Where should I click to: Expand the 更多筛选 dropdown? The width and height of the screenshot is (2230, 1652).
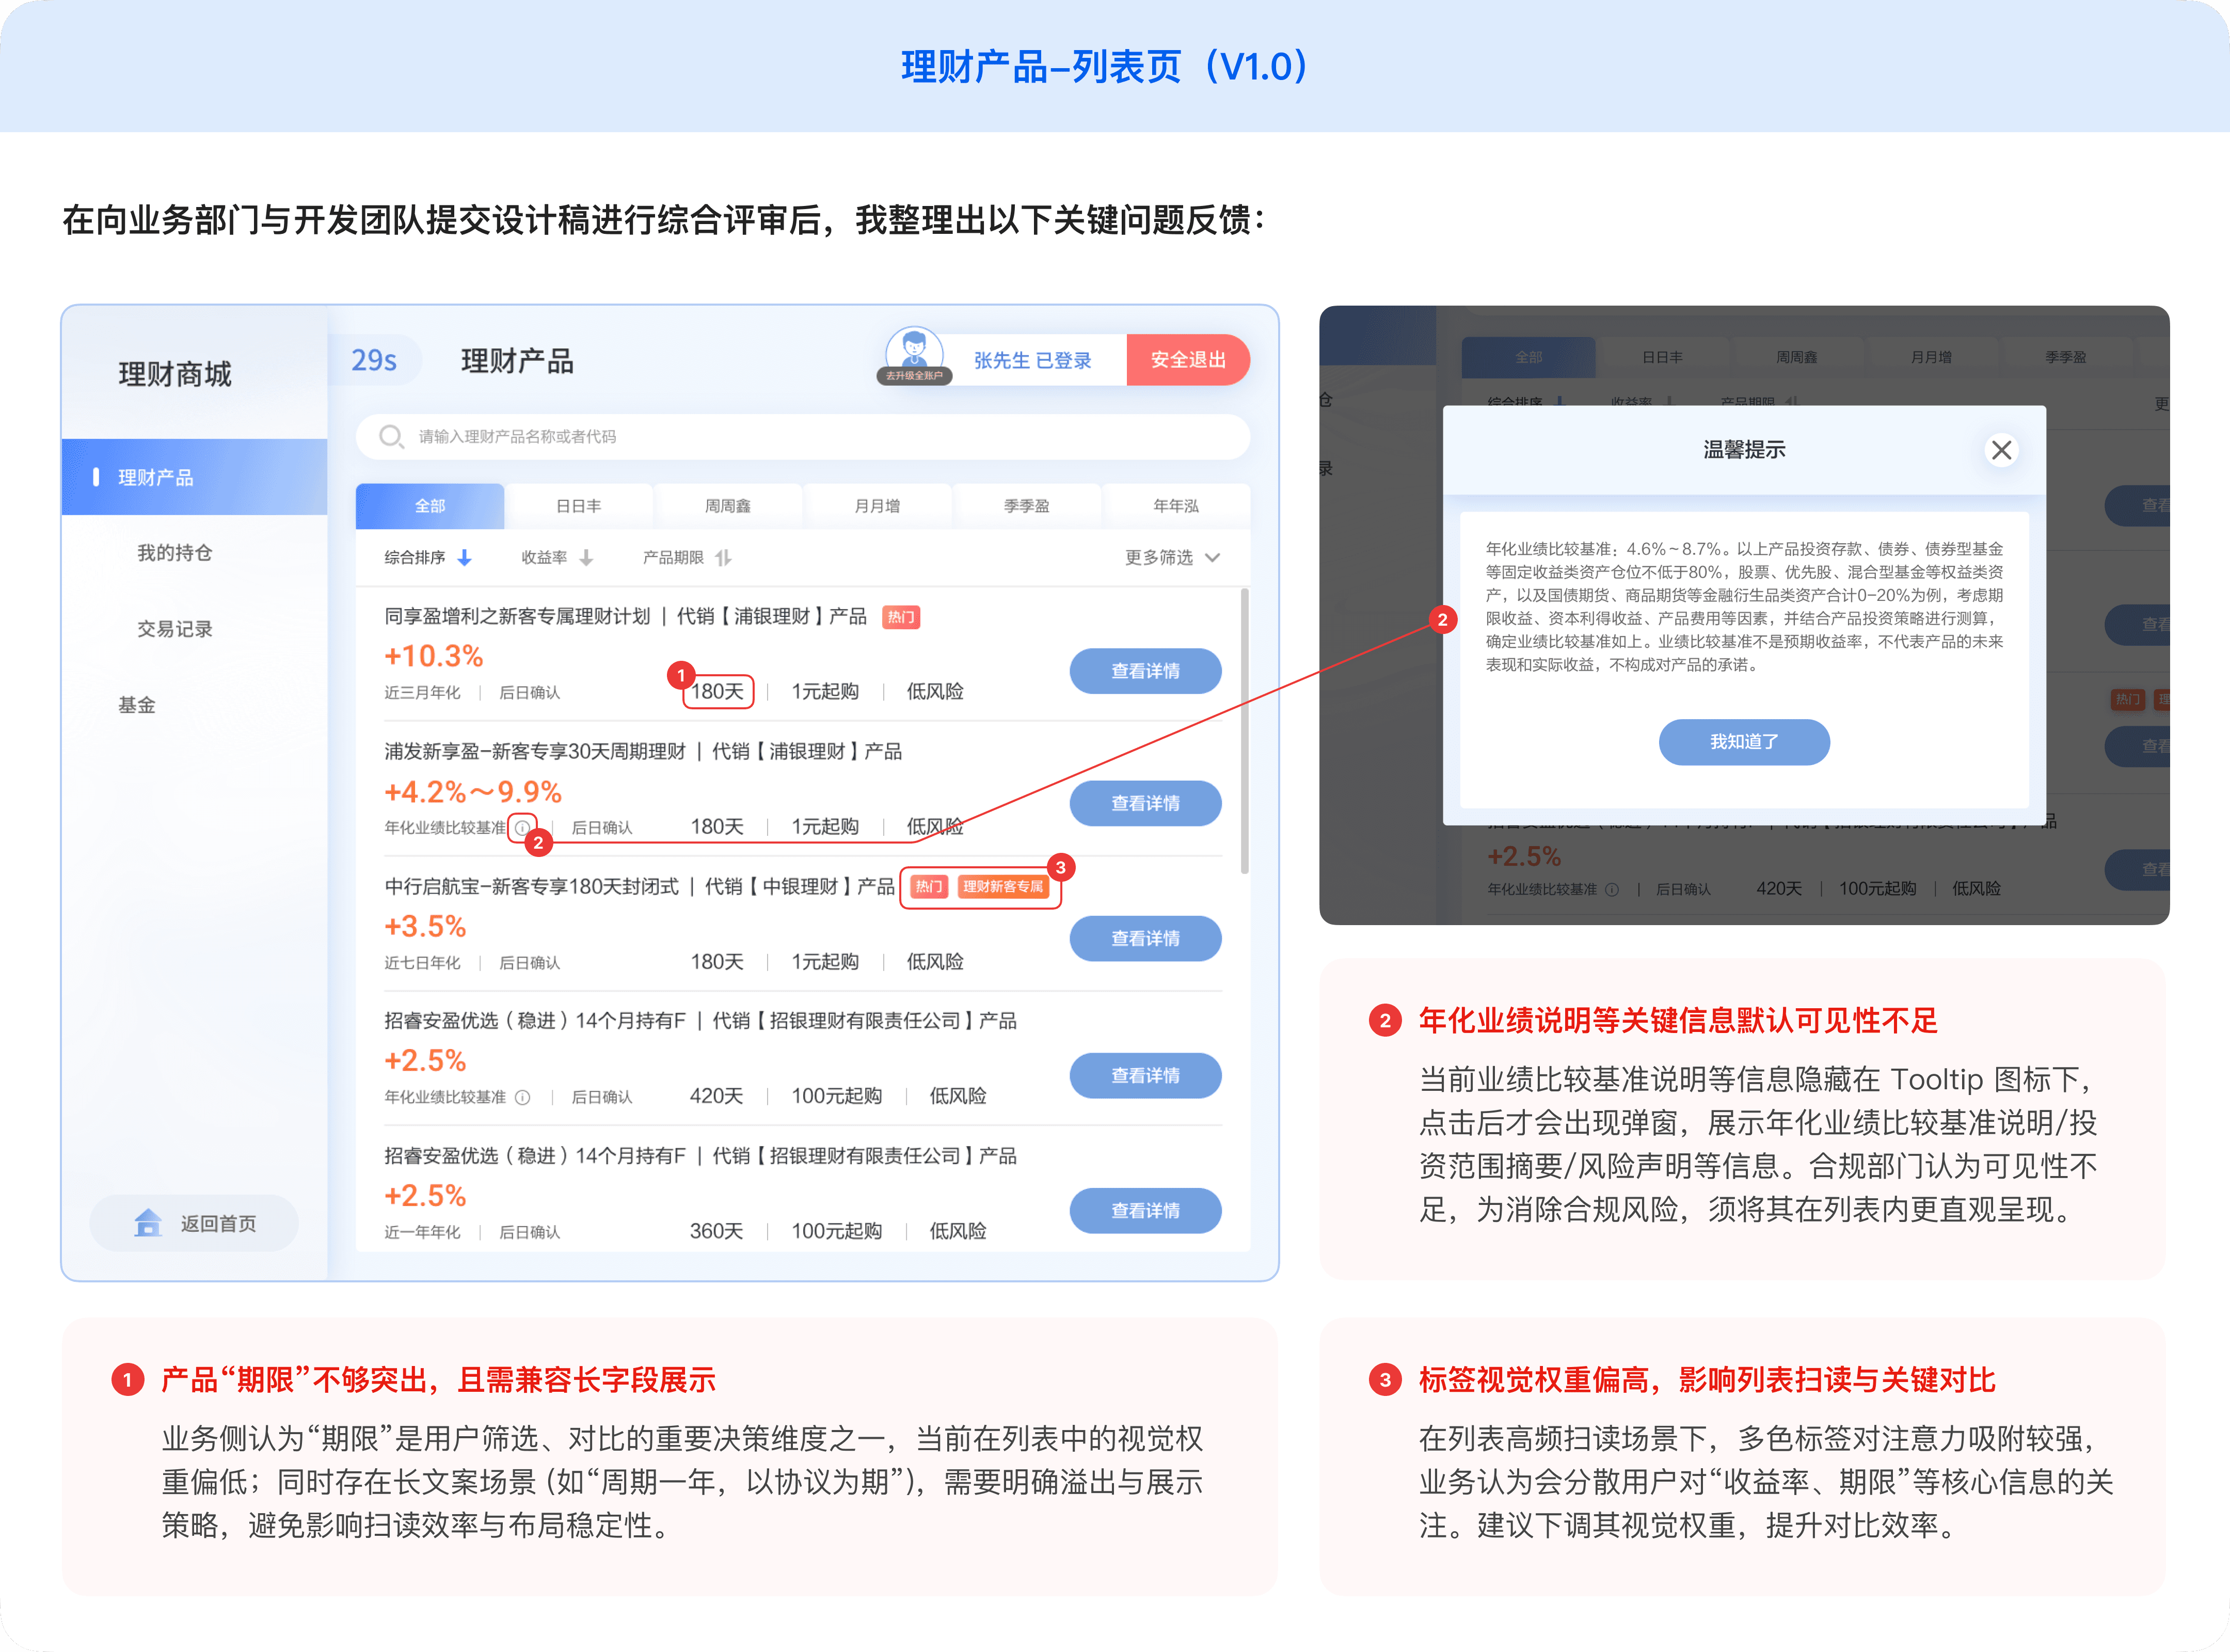point(1171,557)
